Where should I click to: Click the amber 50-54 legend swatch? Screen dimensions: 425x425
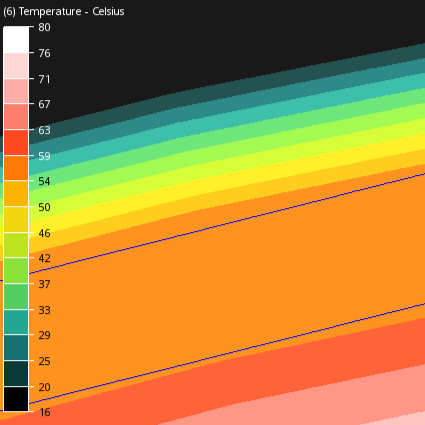[16, 194]
